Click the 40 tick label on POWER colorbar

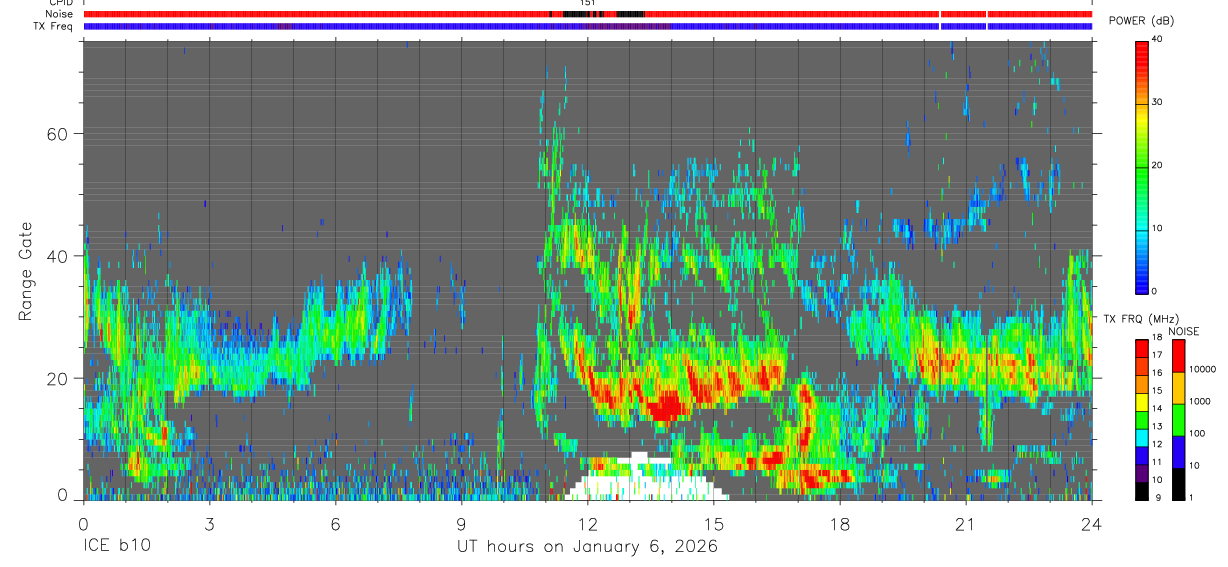(x=1157, y=39)
